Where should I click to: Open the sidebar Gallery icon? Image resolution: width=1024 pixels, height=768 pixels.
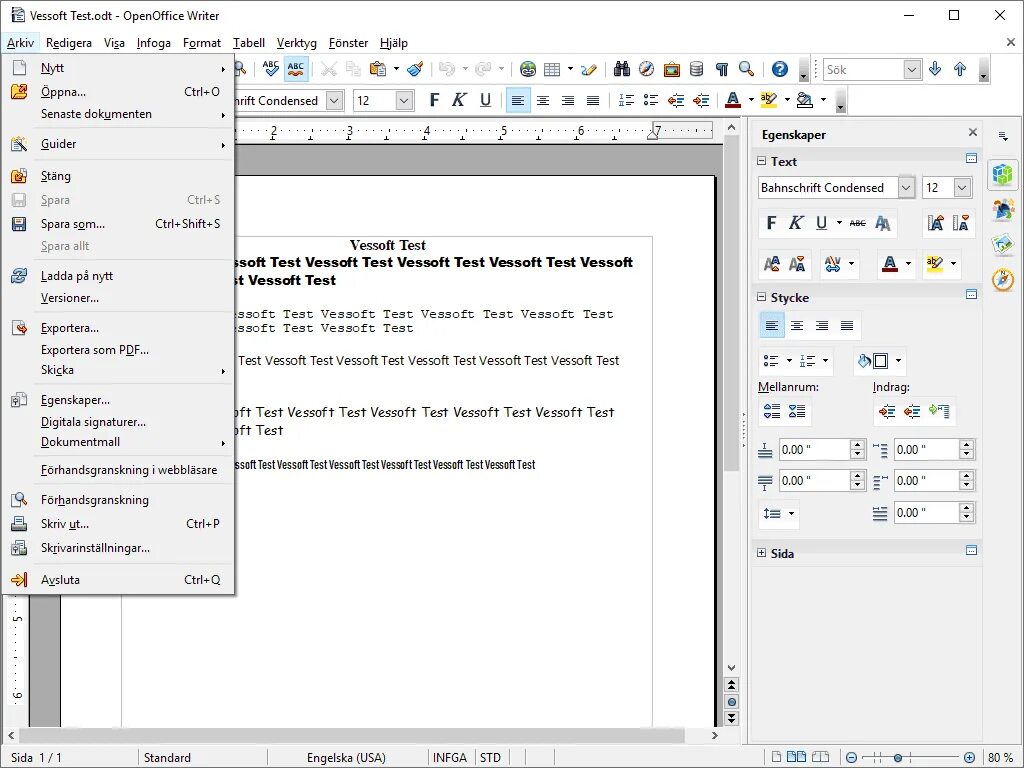pos(1002,244)
